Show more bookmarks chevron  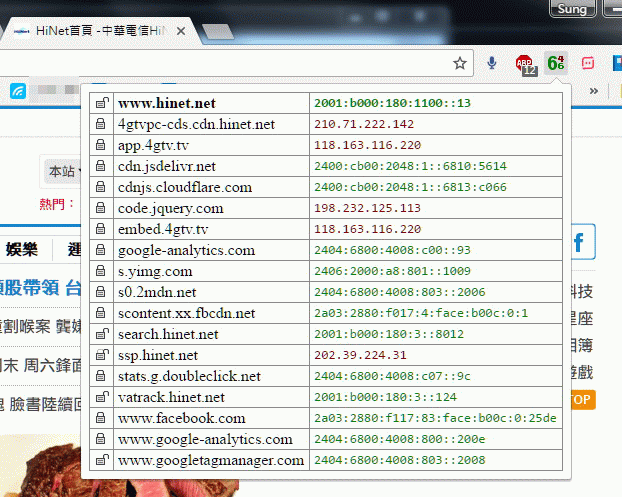[x=593, y=91]
